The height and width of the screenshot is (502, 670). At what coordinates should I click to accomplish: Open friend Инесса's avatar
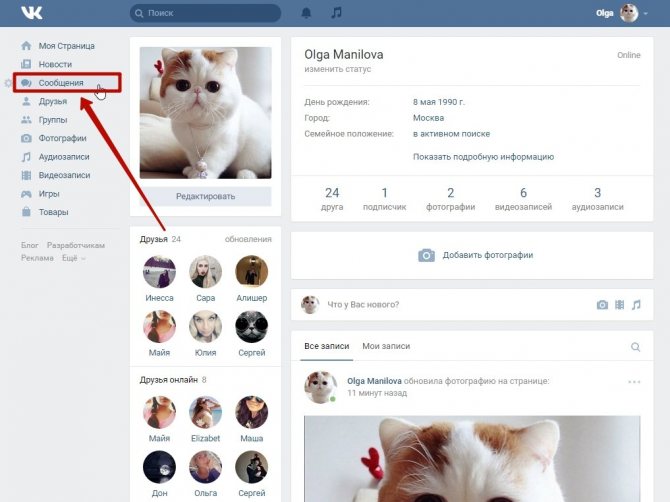coord(159,272)
